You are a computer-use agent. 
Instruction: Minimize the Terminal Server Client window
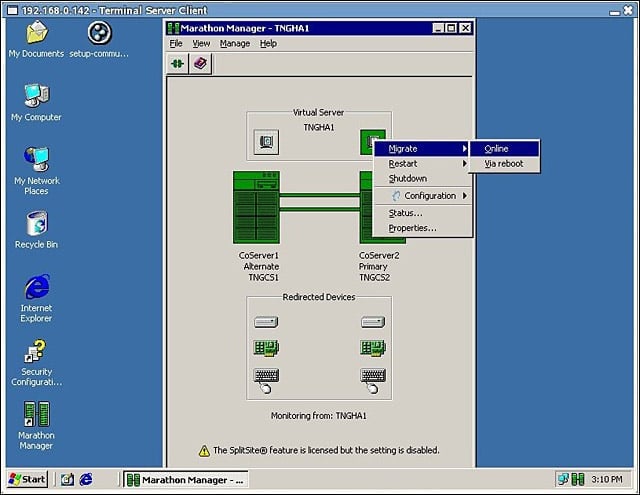pyautogui.click(x=615, y=12)
